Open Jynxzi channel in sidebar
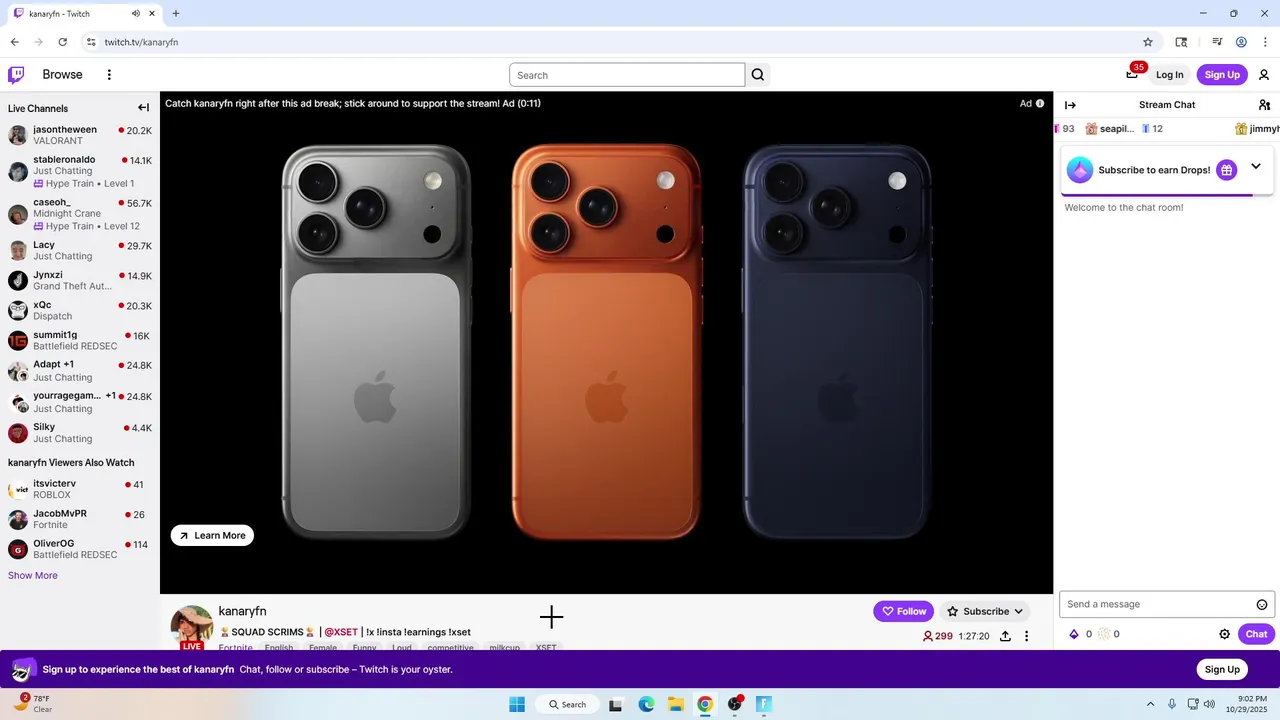The height and width of the screenshot is (720, 1280). [x=80, y=280]
